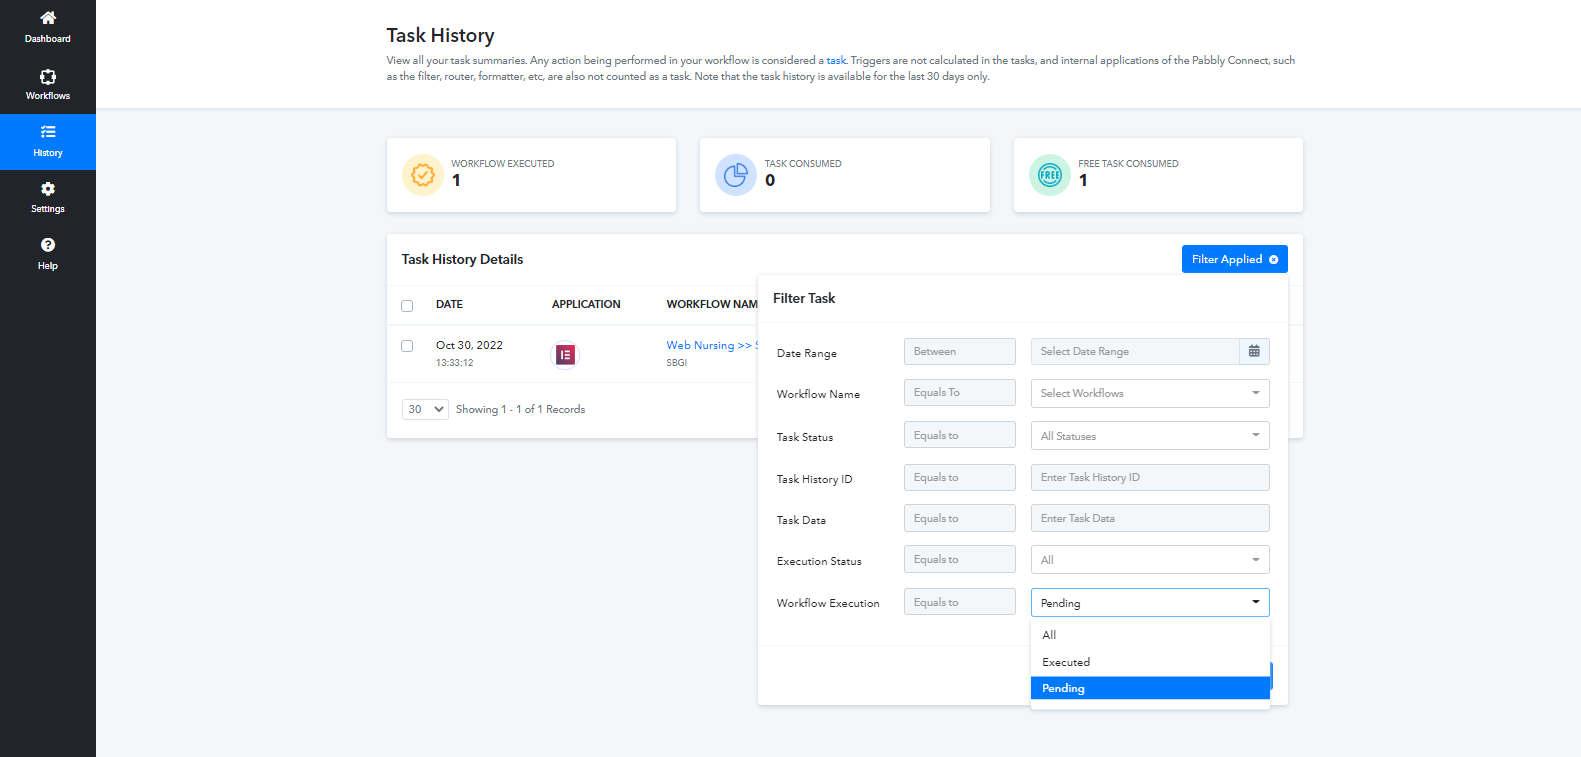
Task: Click the APPLICATION column header
Action: (586, 304)
